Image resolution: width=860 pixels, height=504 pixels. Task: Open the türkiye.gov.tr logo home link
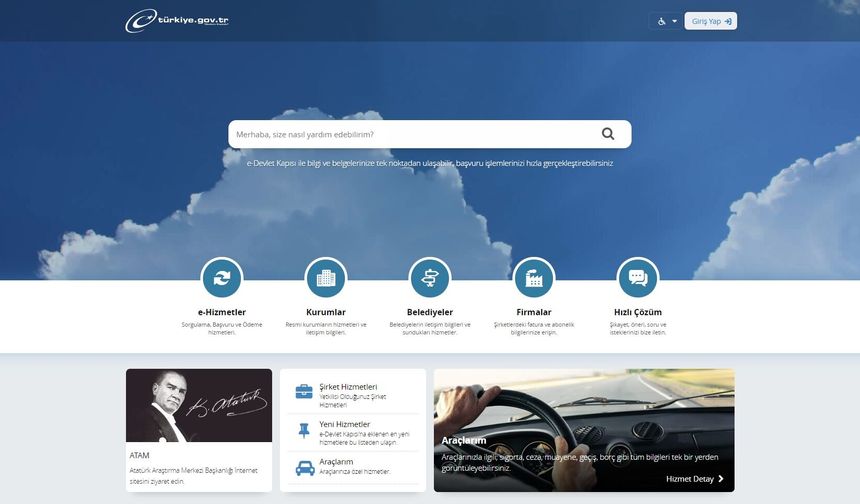177,21
